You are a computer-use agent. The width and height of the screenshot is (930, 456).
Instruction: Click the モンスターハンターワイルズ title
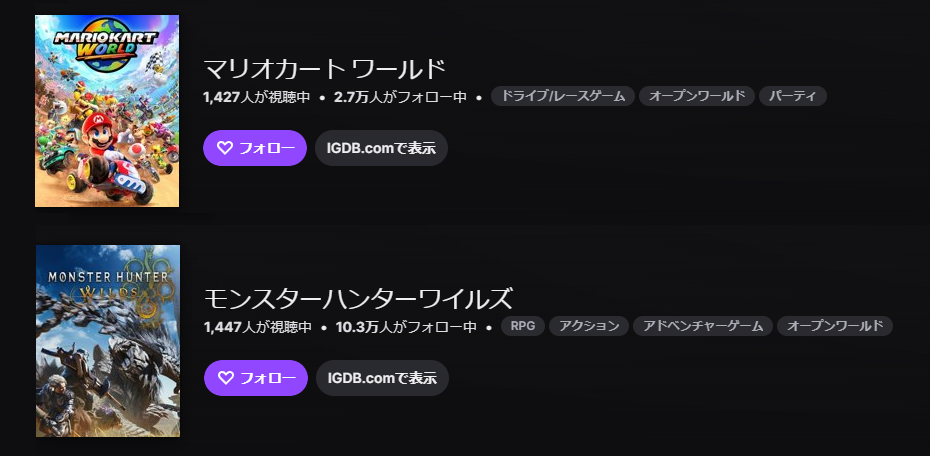pos(358,299)
